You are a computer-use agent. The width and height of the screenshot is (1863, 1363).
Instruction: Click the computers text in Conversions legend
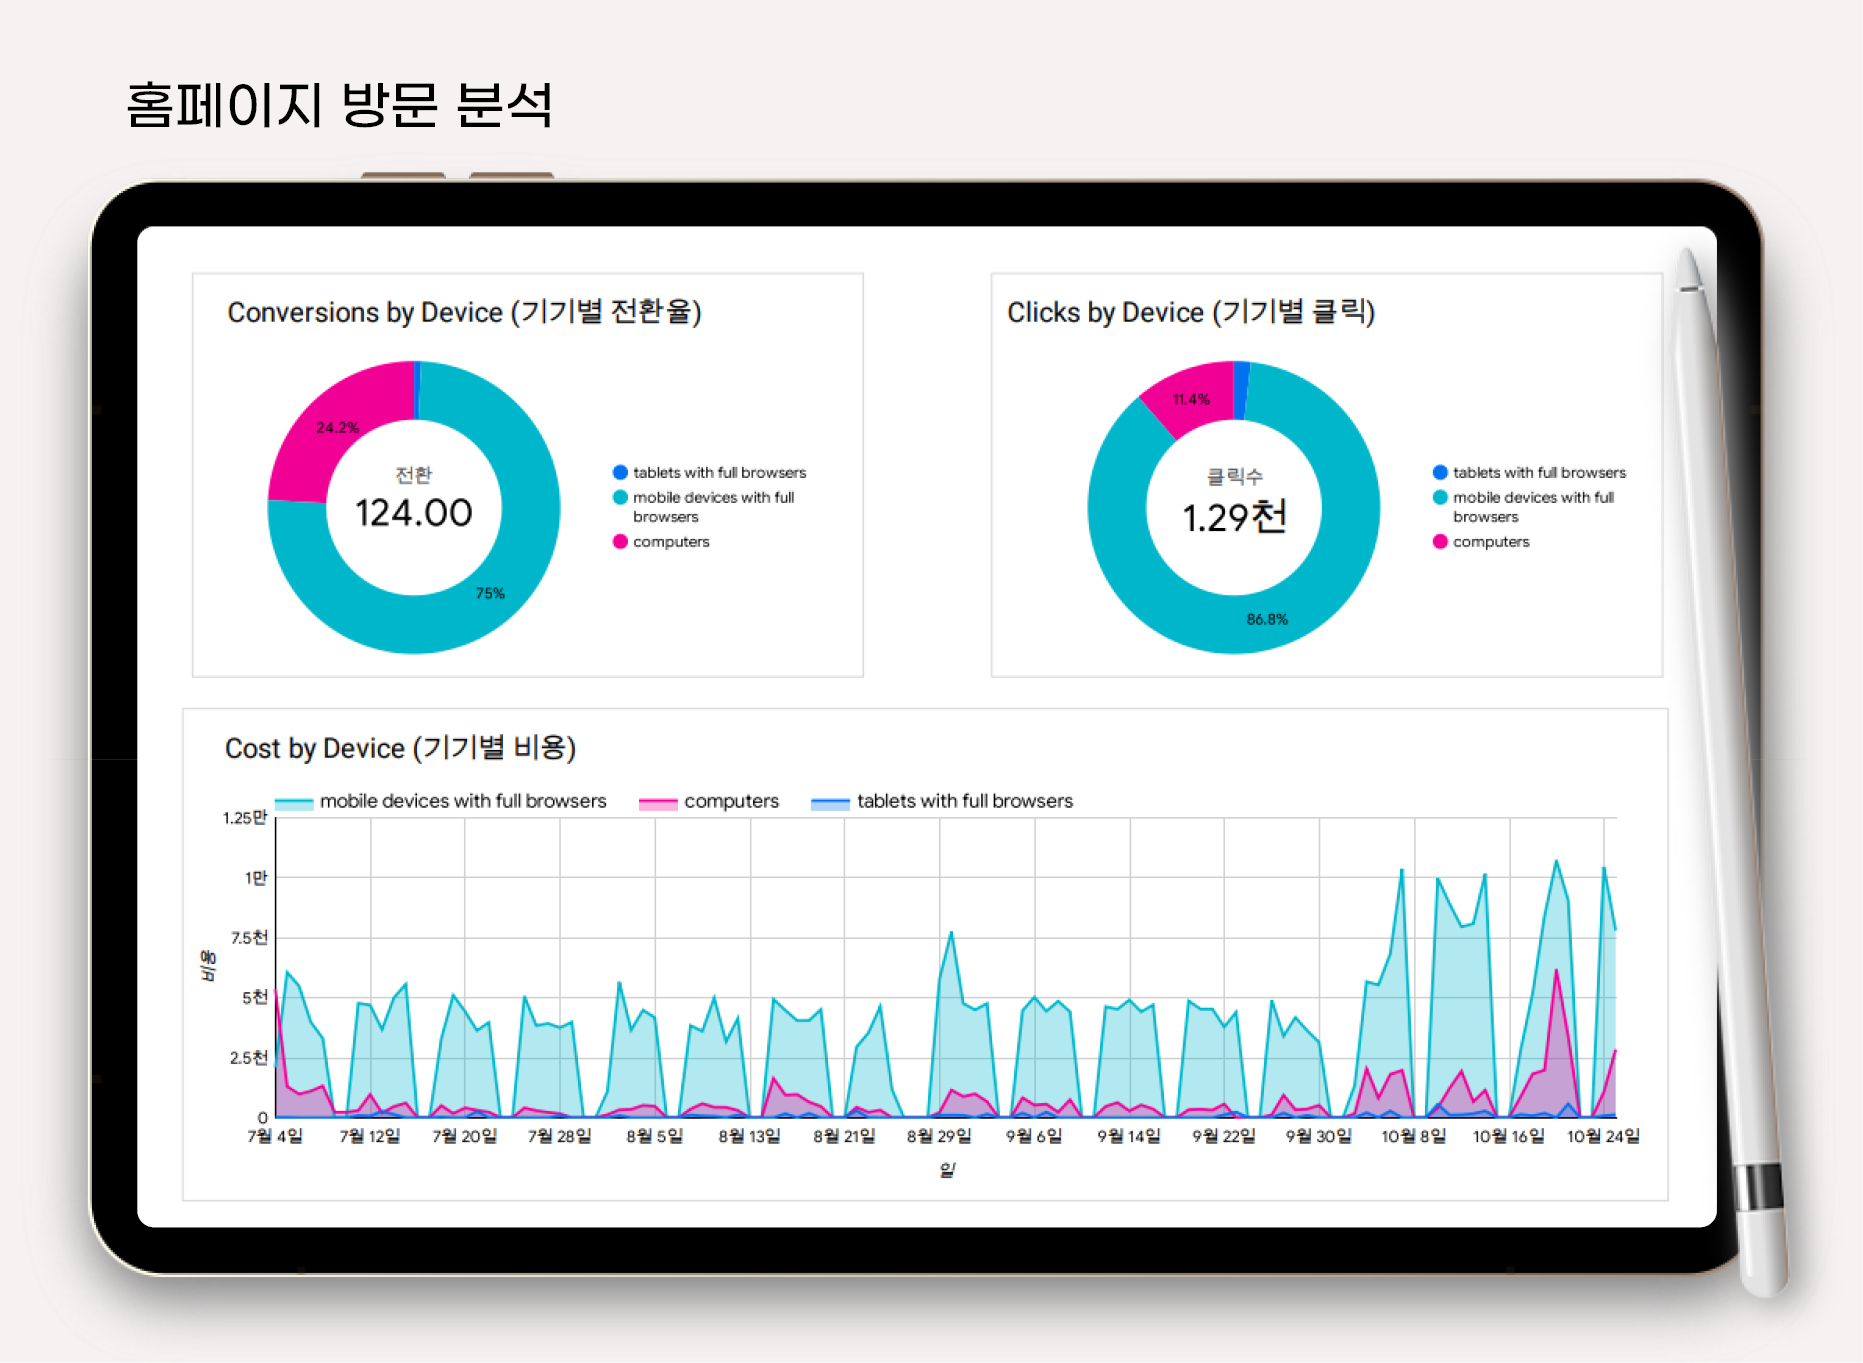671,541
